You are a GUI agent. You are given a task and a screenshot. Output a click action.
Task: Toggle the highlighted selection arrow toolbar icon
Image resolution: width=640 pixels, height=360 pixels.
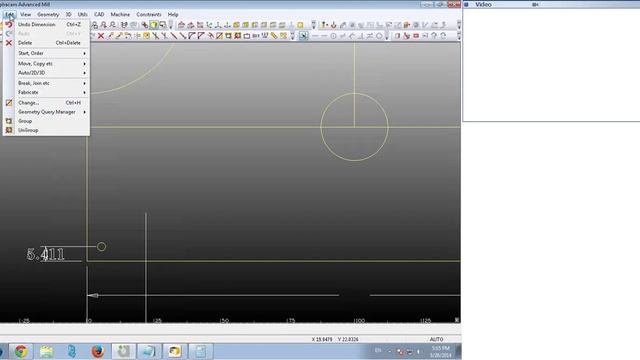[303, 36]
